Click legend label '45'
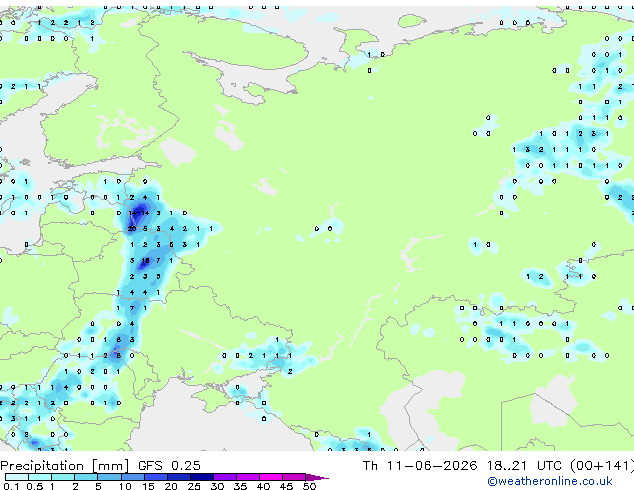Viewport: 634px width, 490px height. [x=286, y=486]
